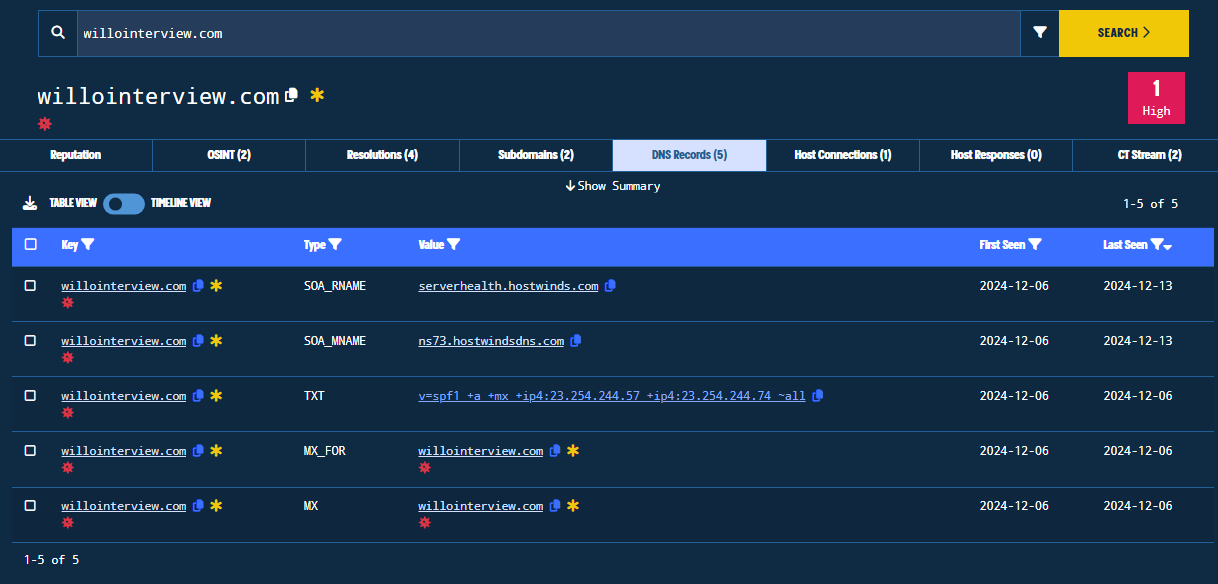The height and width of the screenshot is (584, 1218).
Task: Filter by the Last Seen column
Action: (x=1157, y=244)
